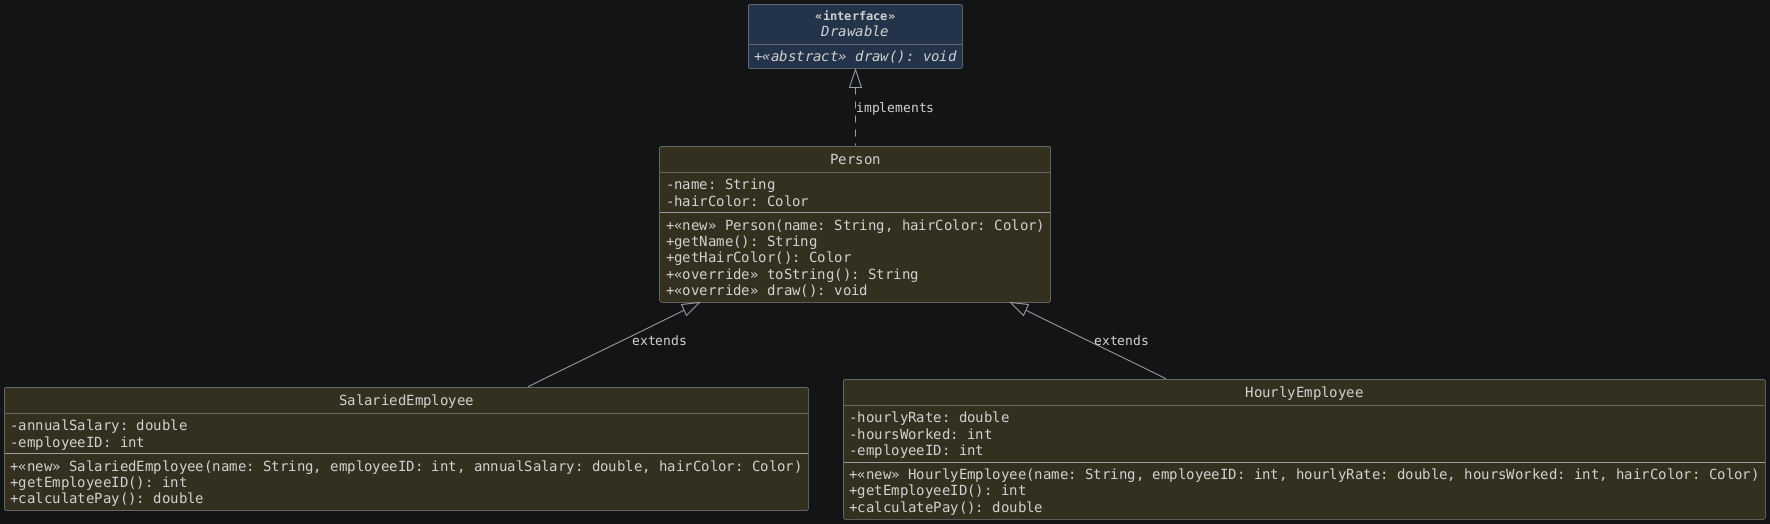The height and width of the screenshot is (524, 1770).
Task: Select getEmployeeID(): int in SalariedEmployee
Action: pos(99,483)
